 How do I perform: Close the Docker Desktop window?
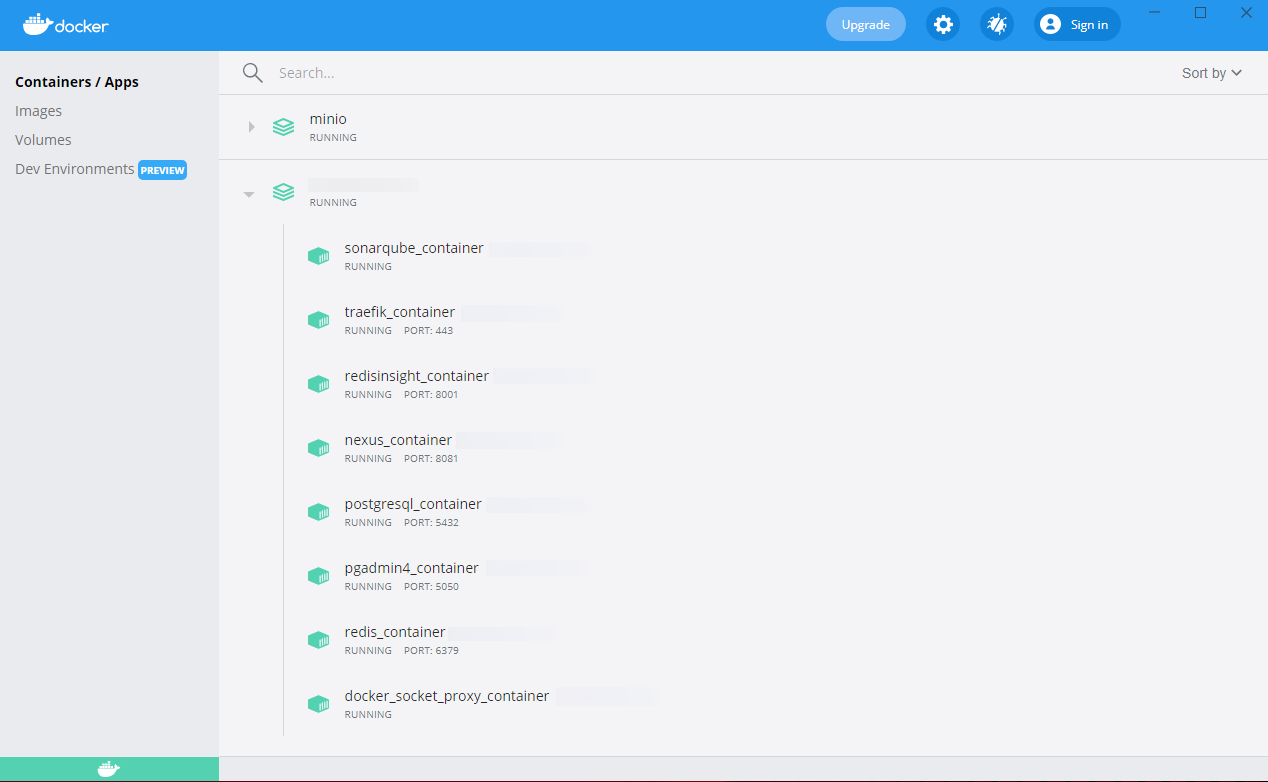click(1246, 12)
